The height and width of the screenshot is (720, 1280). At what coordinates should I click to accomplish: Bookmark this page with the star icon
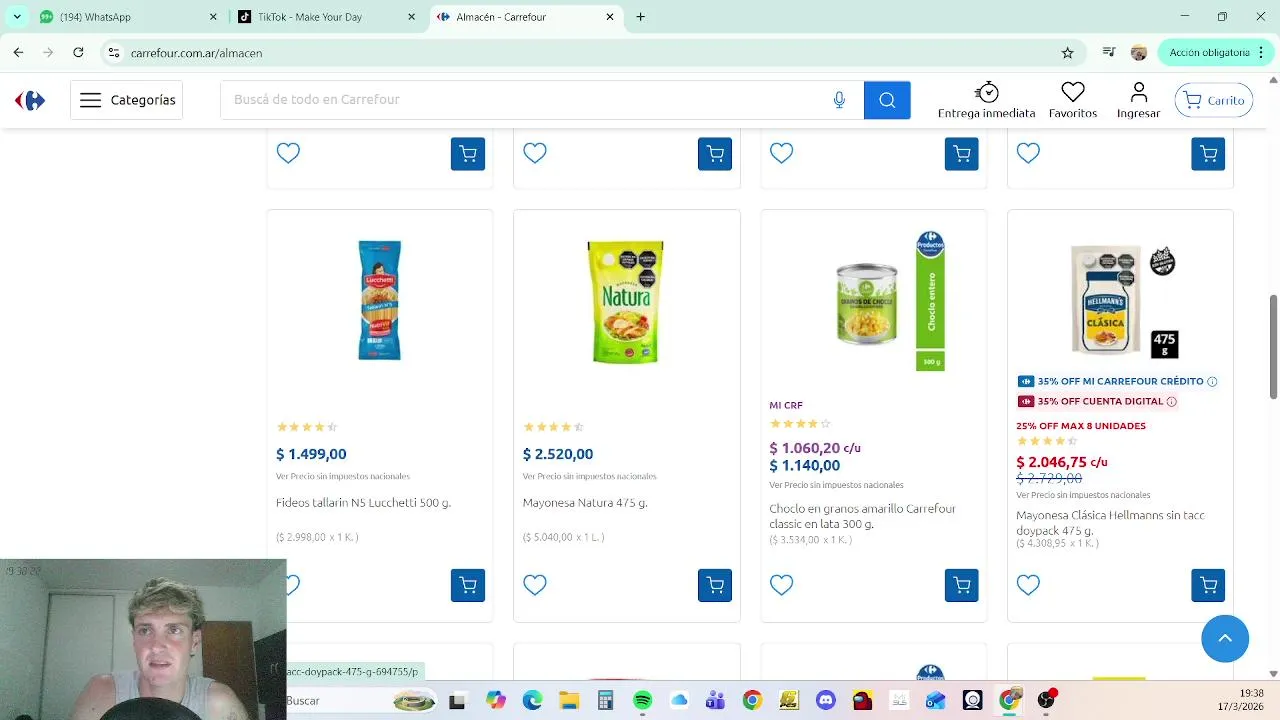[1067, 53]
